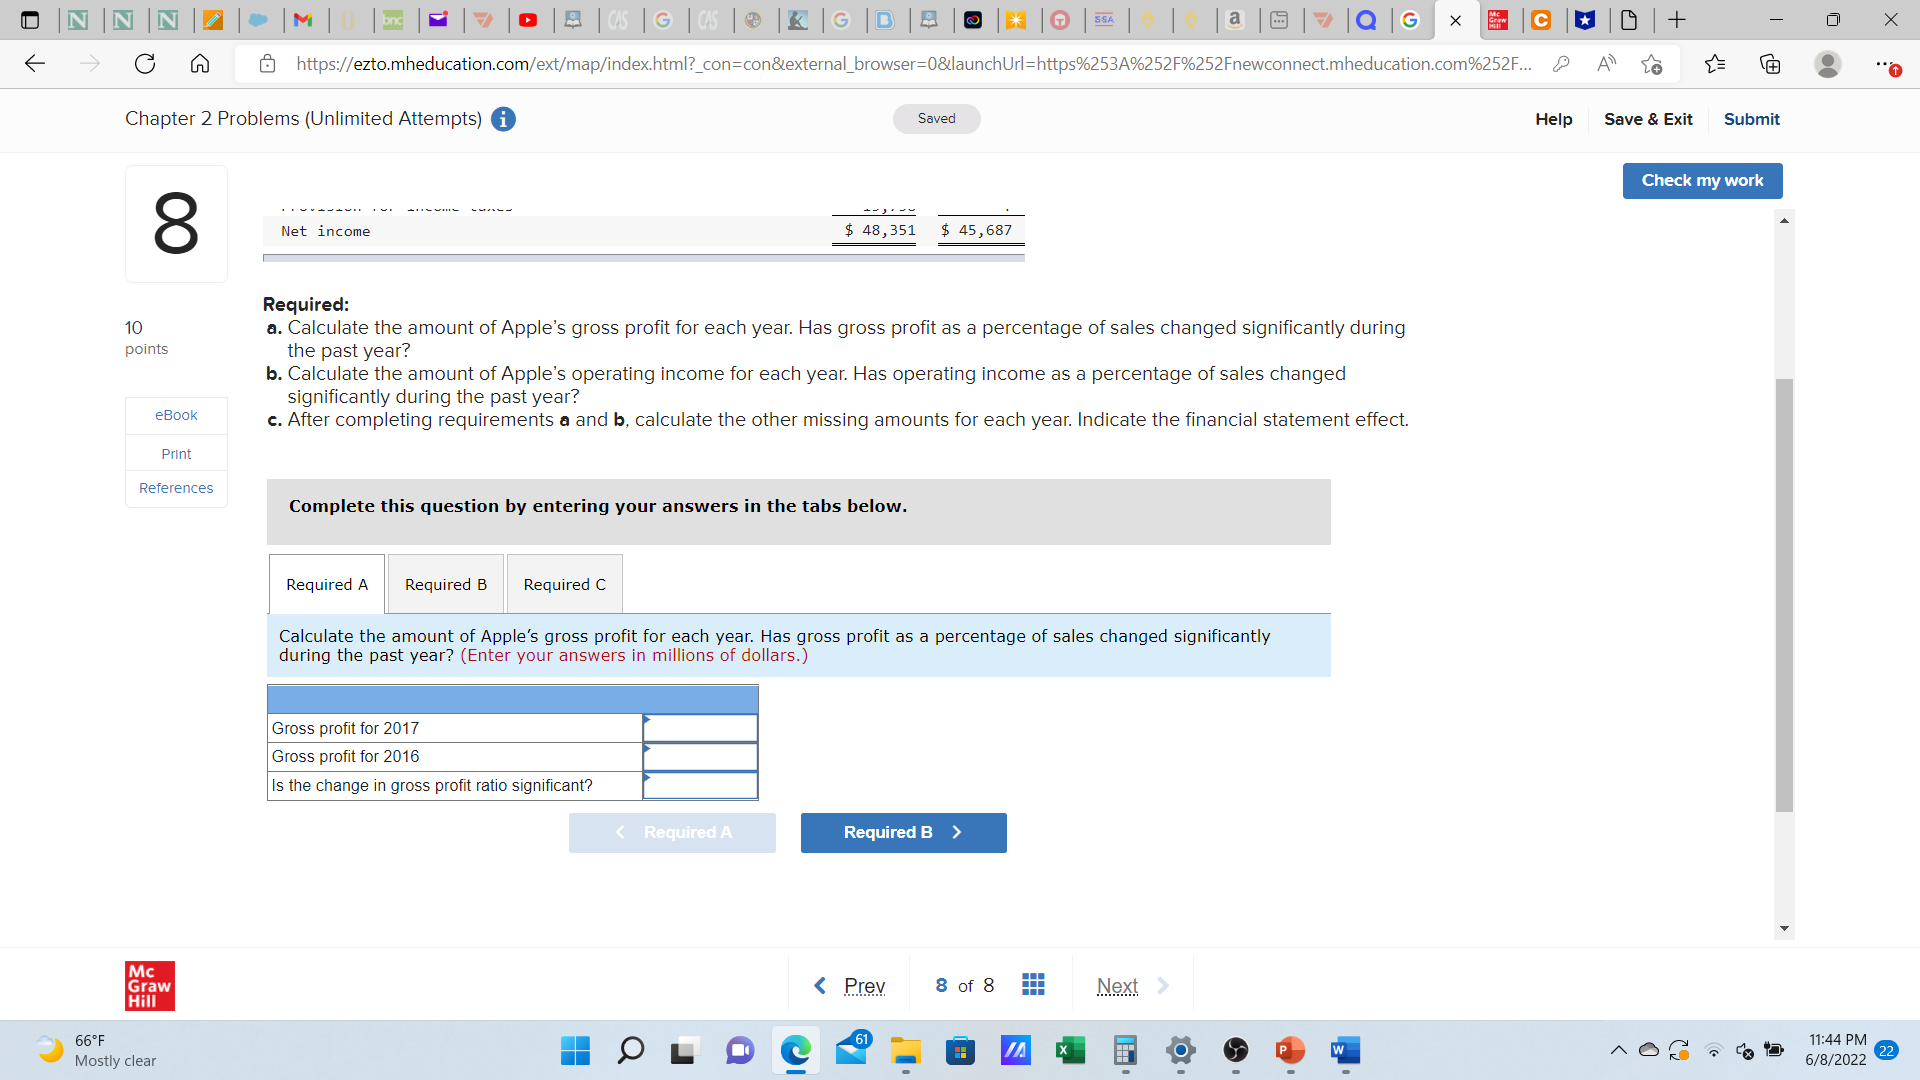The width and height of the screenshot is (1920, 1080).
Task: Open Excel from the taskbar
Action: 1070,1050
